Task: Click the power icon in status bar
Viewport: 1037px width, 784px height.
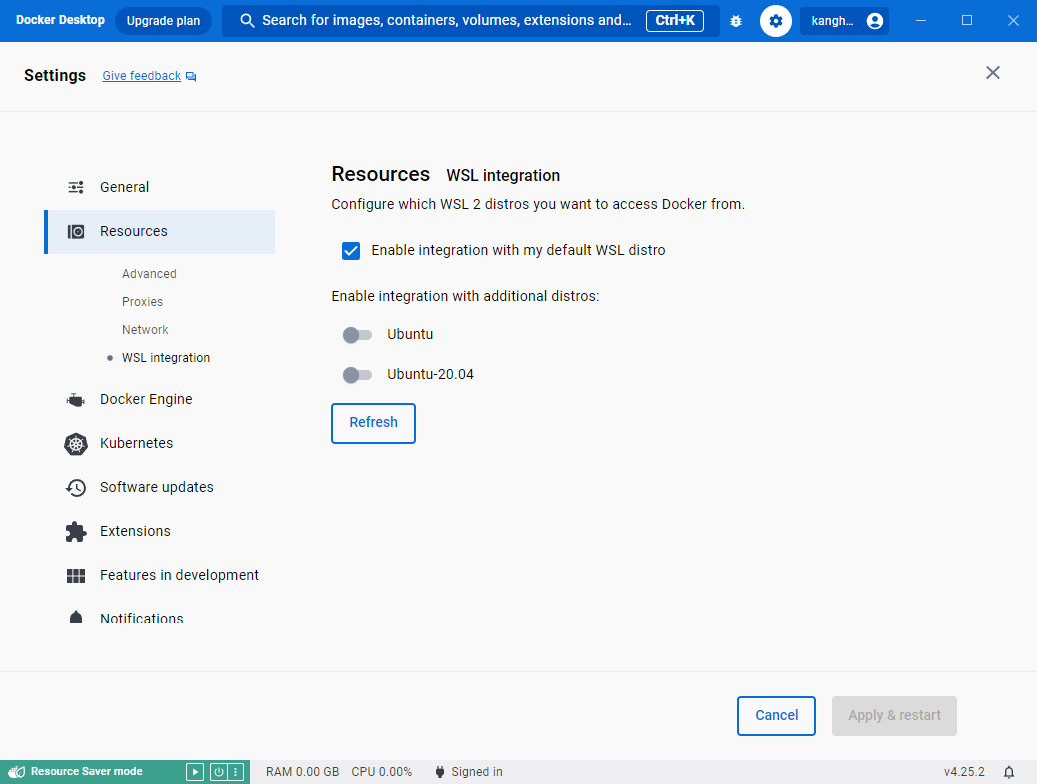Action: [219, 771]
